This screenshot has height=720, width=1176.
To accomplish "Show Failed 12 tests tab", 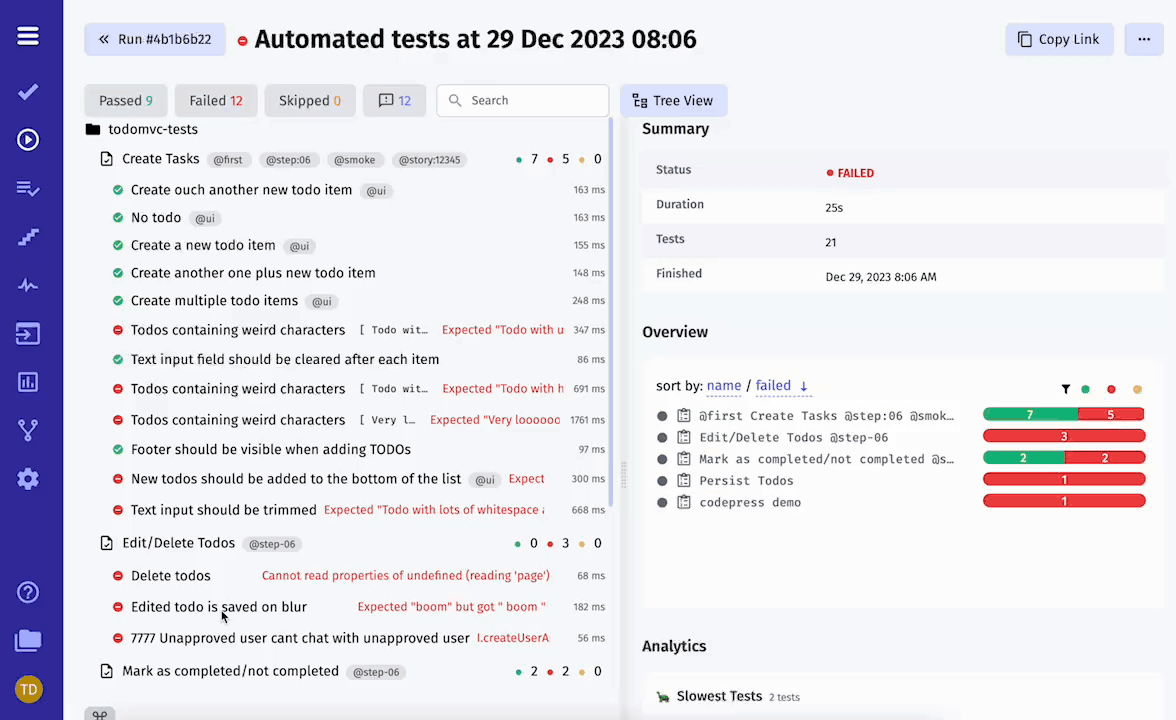I will coord(216,100).
